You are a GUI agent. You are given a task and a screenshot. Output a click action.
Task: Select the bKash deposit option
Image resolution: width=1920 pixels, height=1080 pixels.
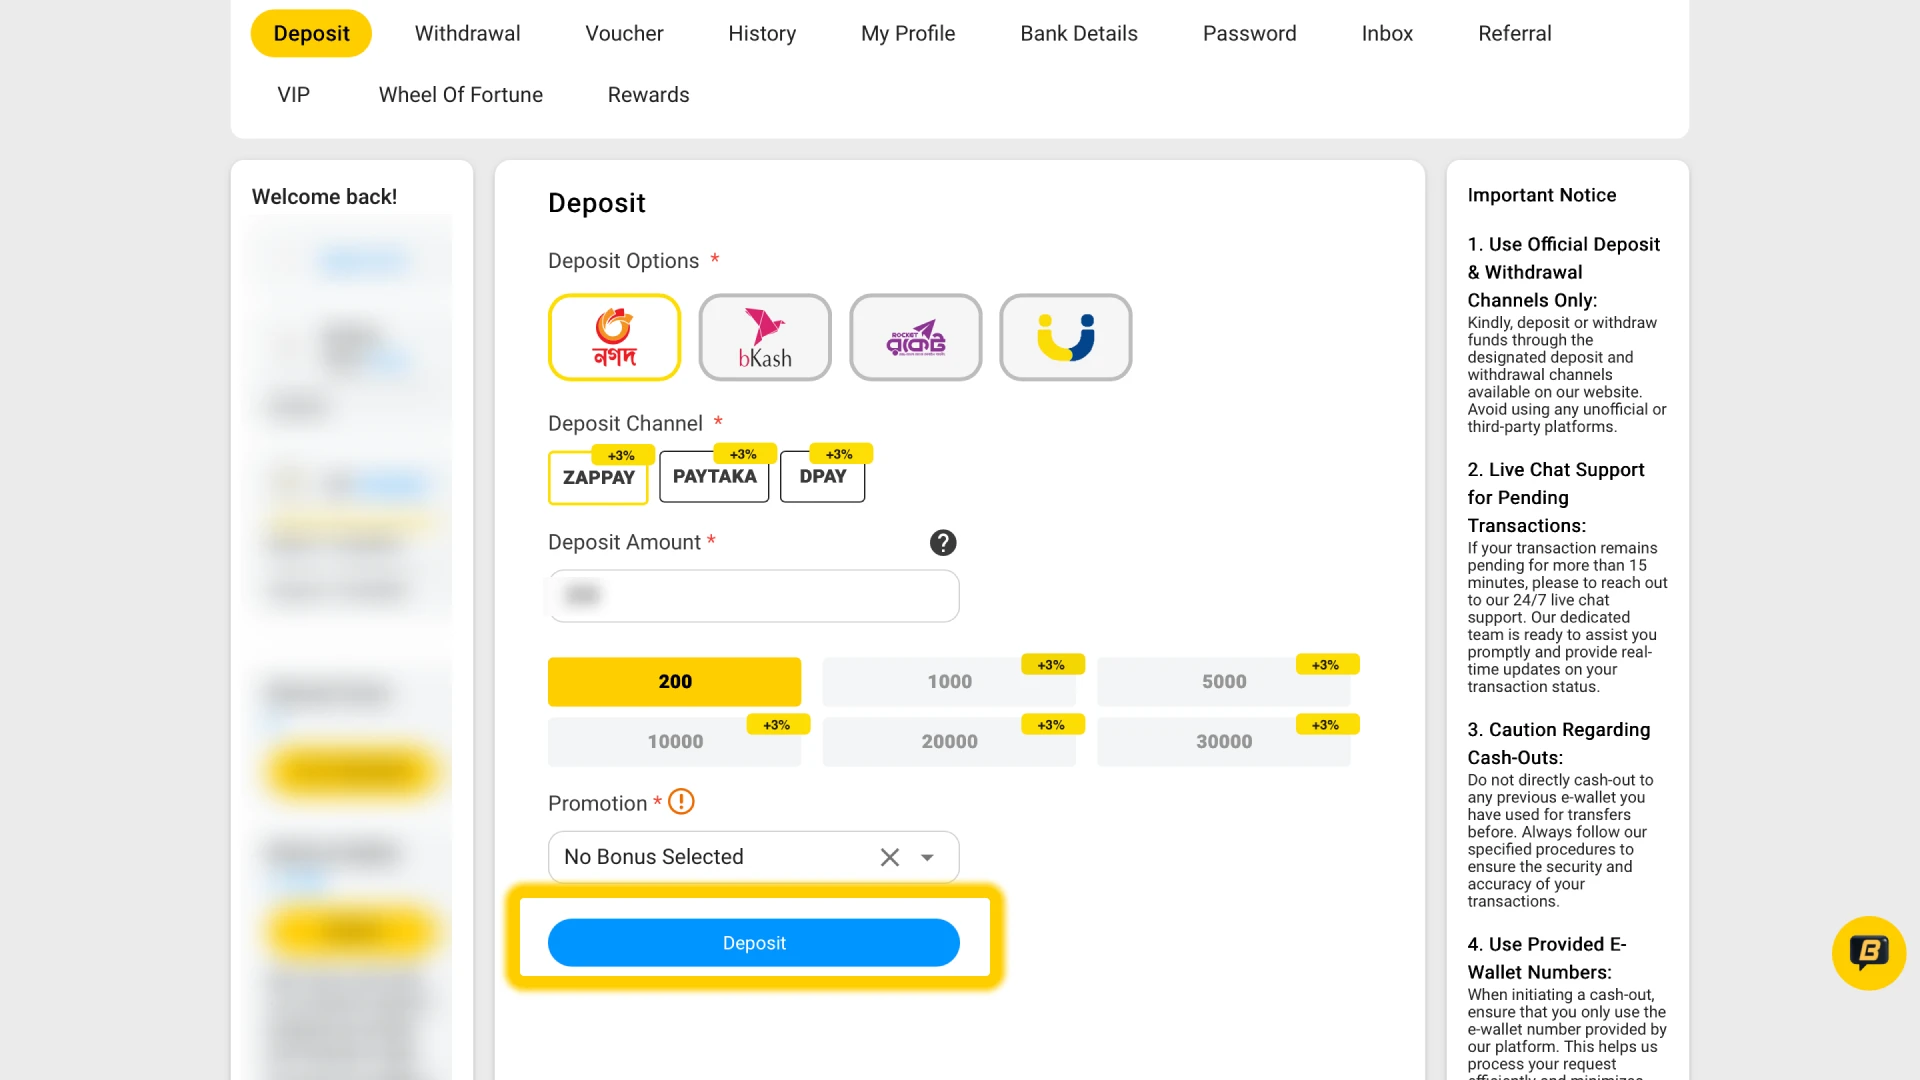pos(764,337)
